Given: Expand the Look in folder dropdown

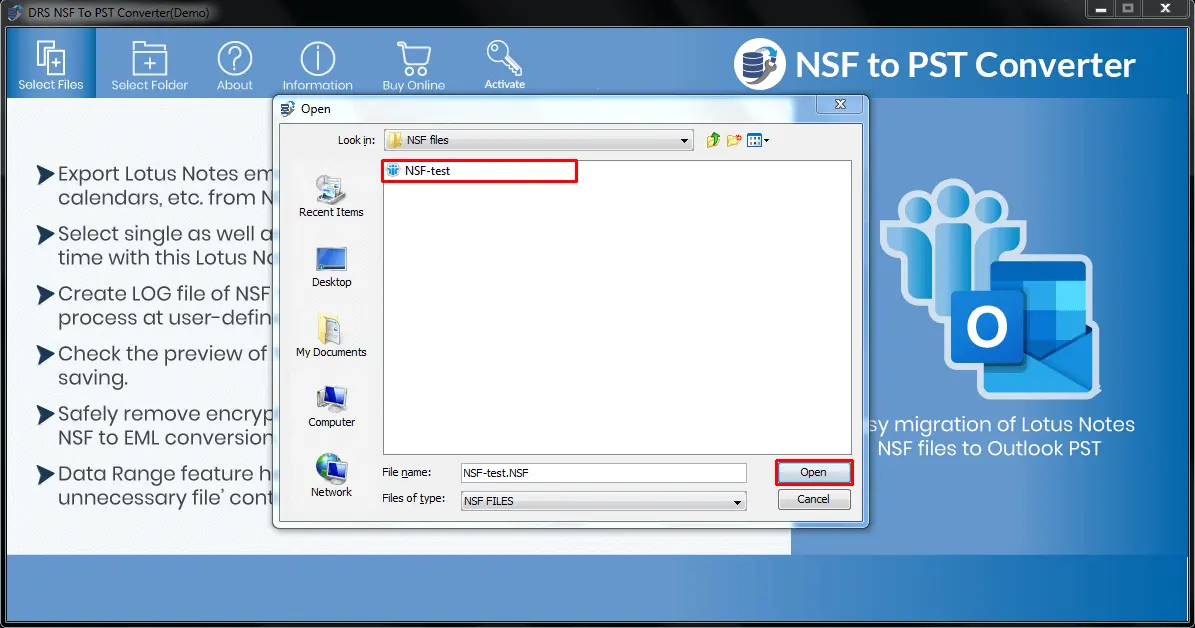Looking at the screenshot, I should pos(684,140).
